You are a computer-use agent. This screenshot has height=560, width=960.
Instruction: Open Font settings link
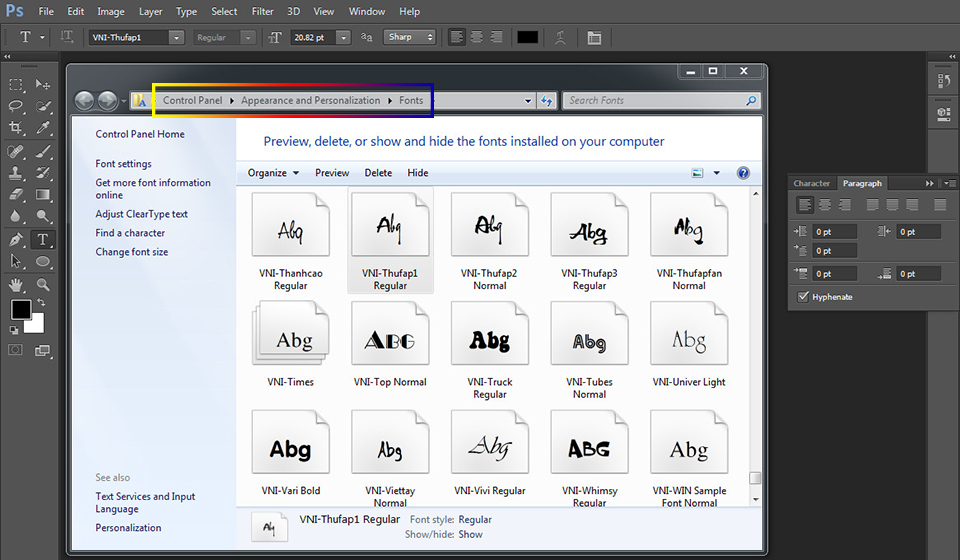123,163
